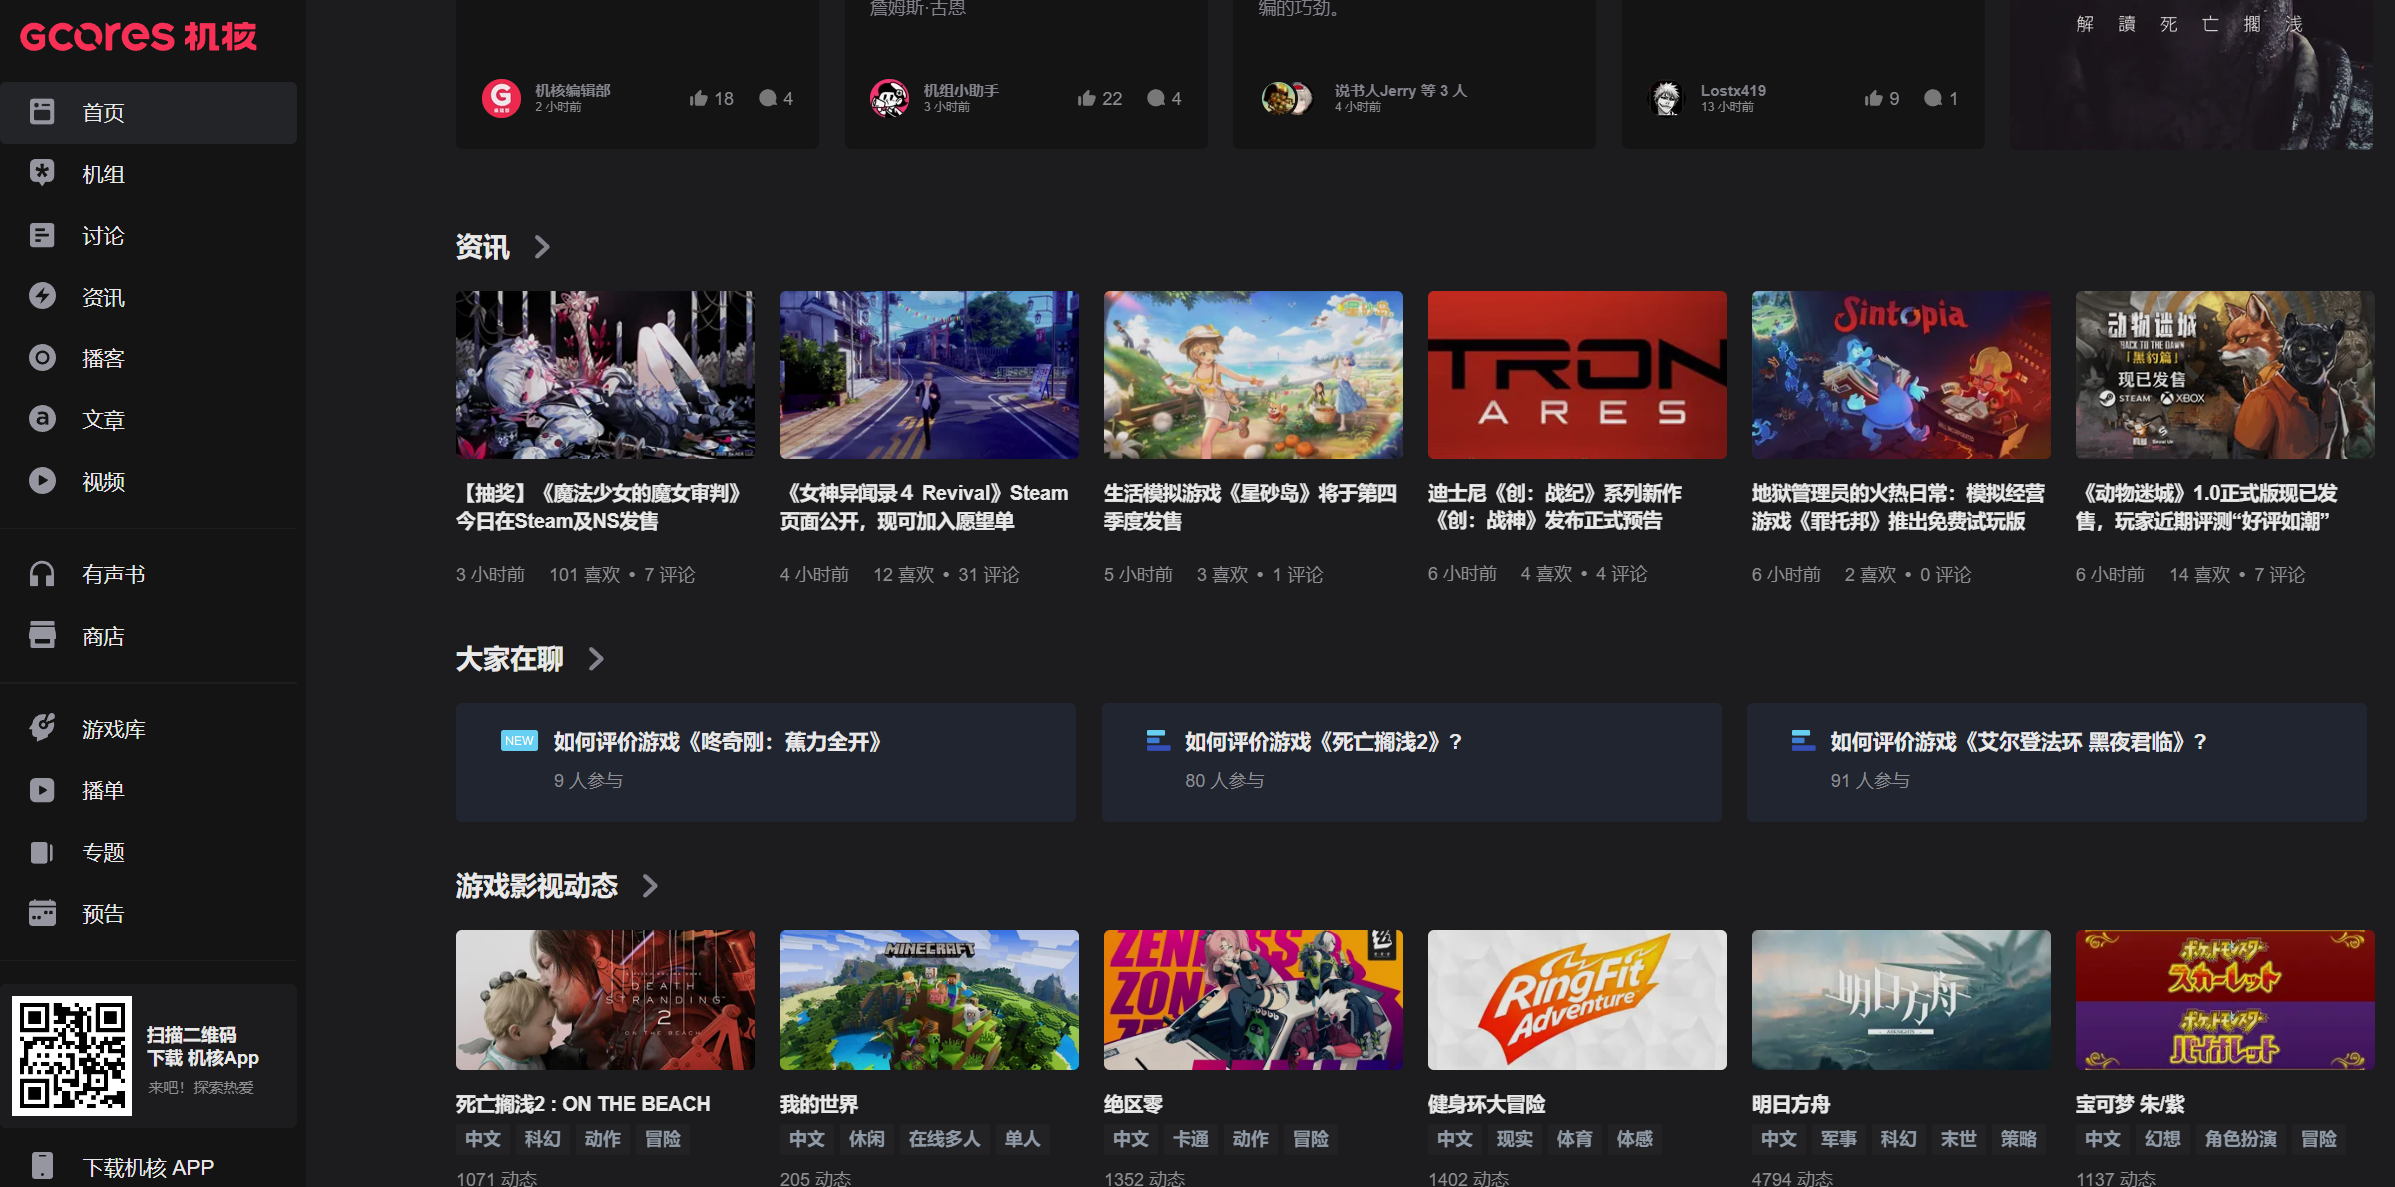Click NEW badge on 咚奇刚 discussion

click(x=519, y=741)
